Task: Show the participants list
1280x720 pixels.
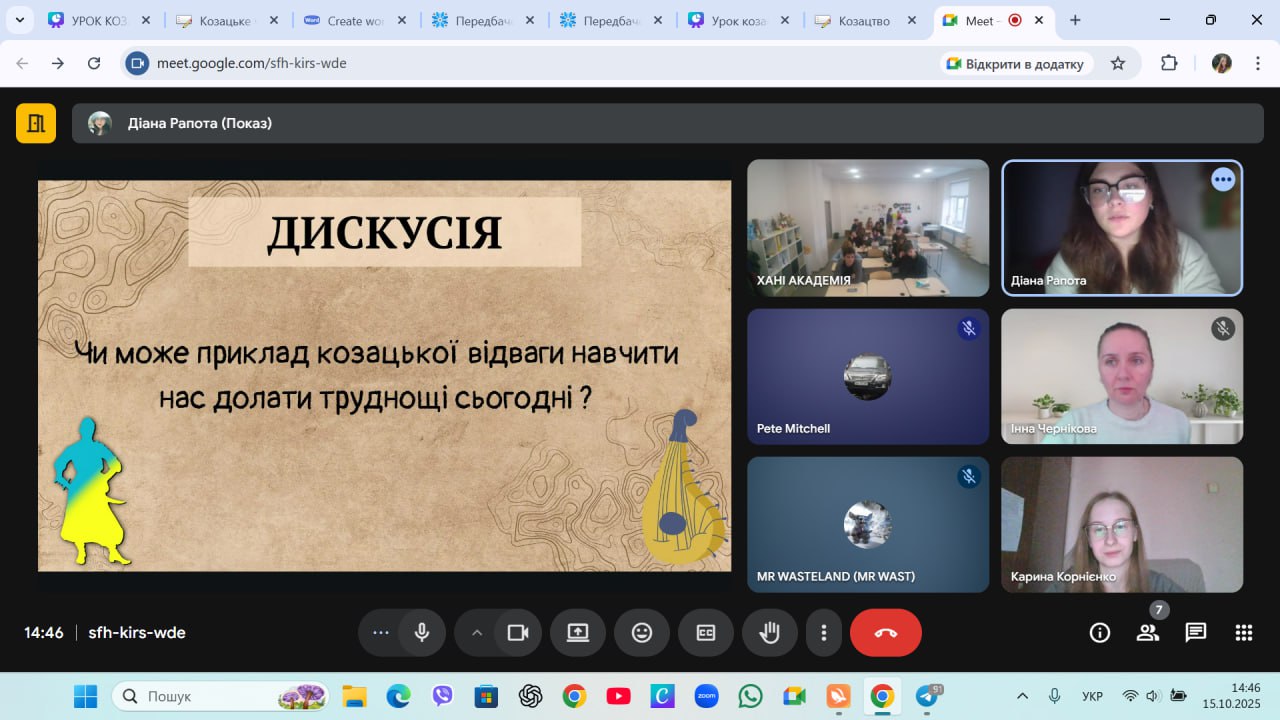Action: click(x=1147, y=633)
